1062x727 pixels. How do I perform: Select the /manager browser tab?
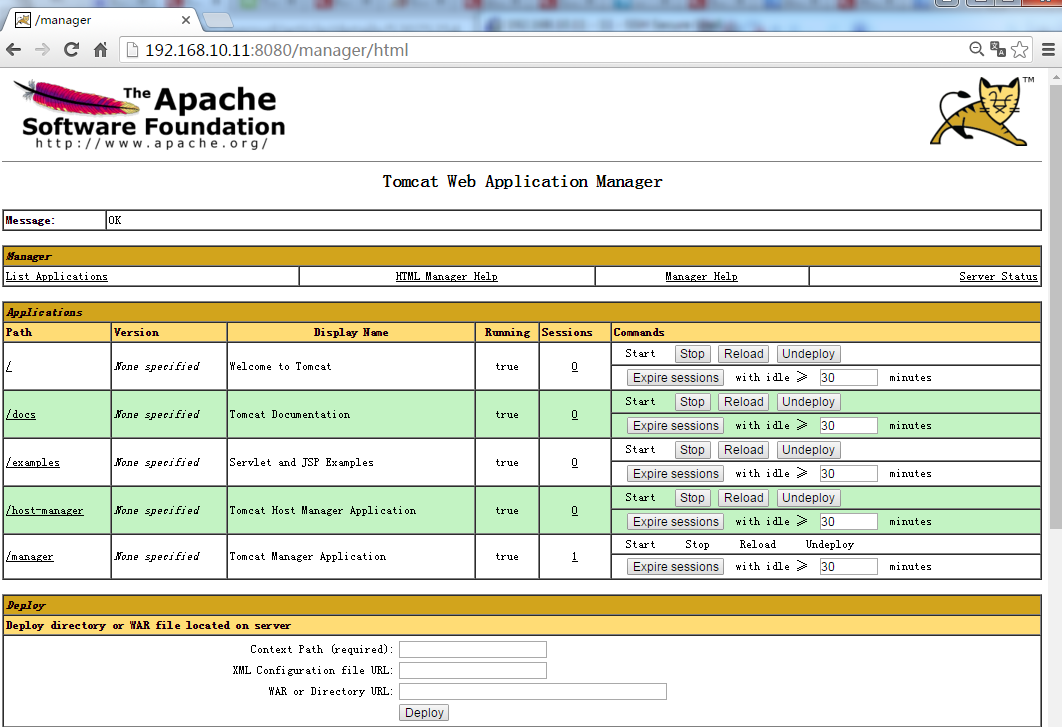coord(102,20)
